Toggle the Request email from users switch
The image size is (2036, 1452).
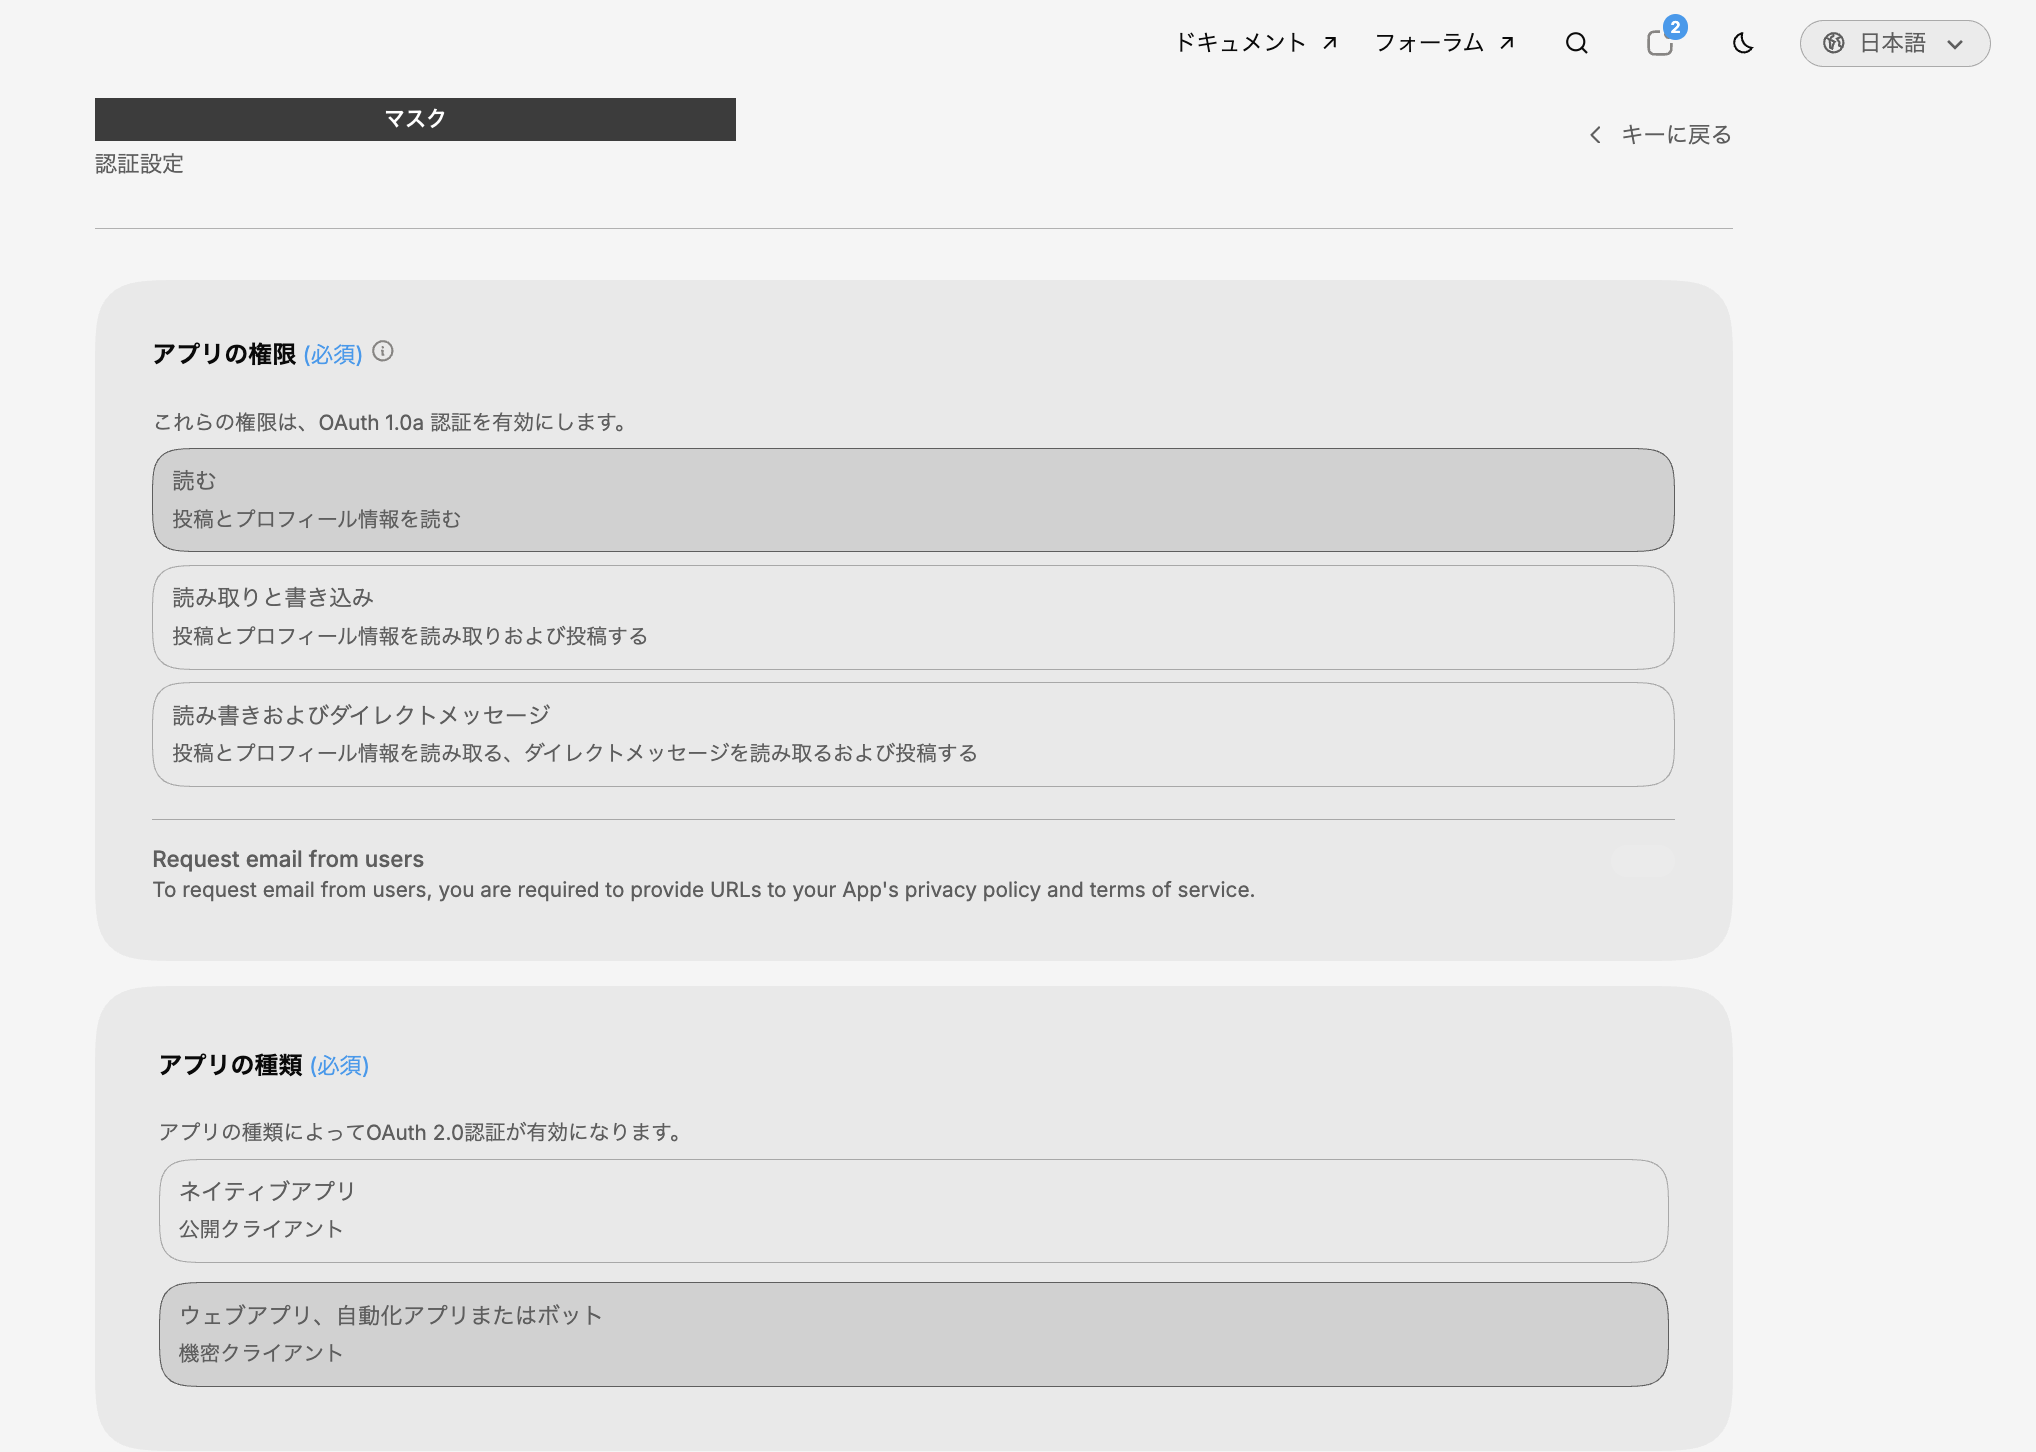[x=1641, y=861]
